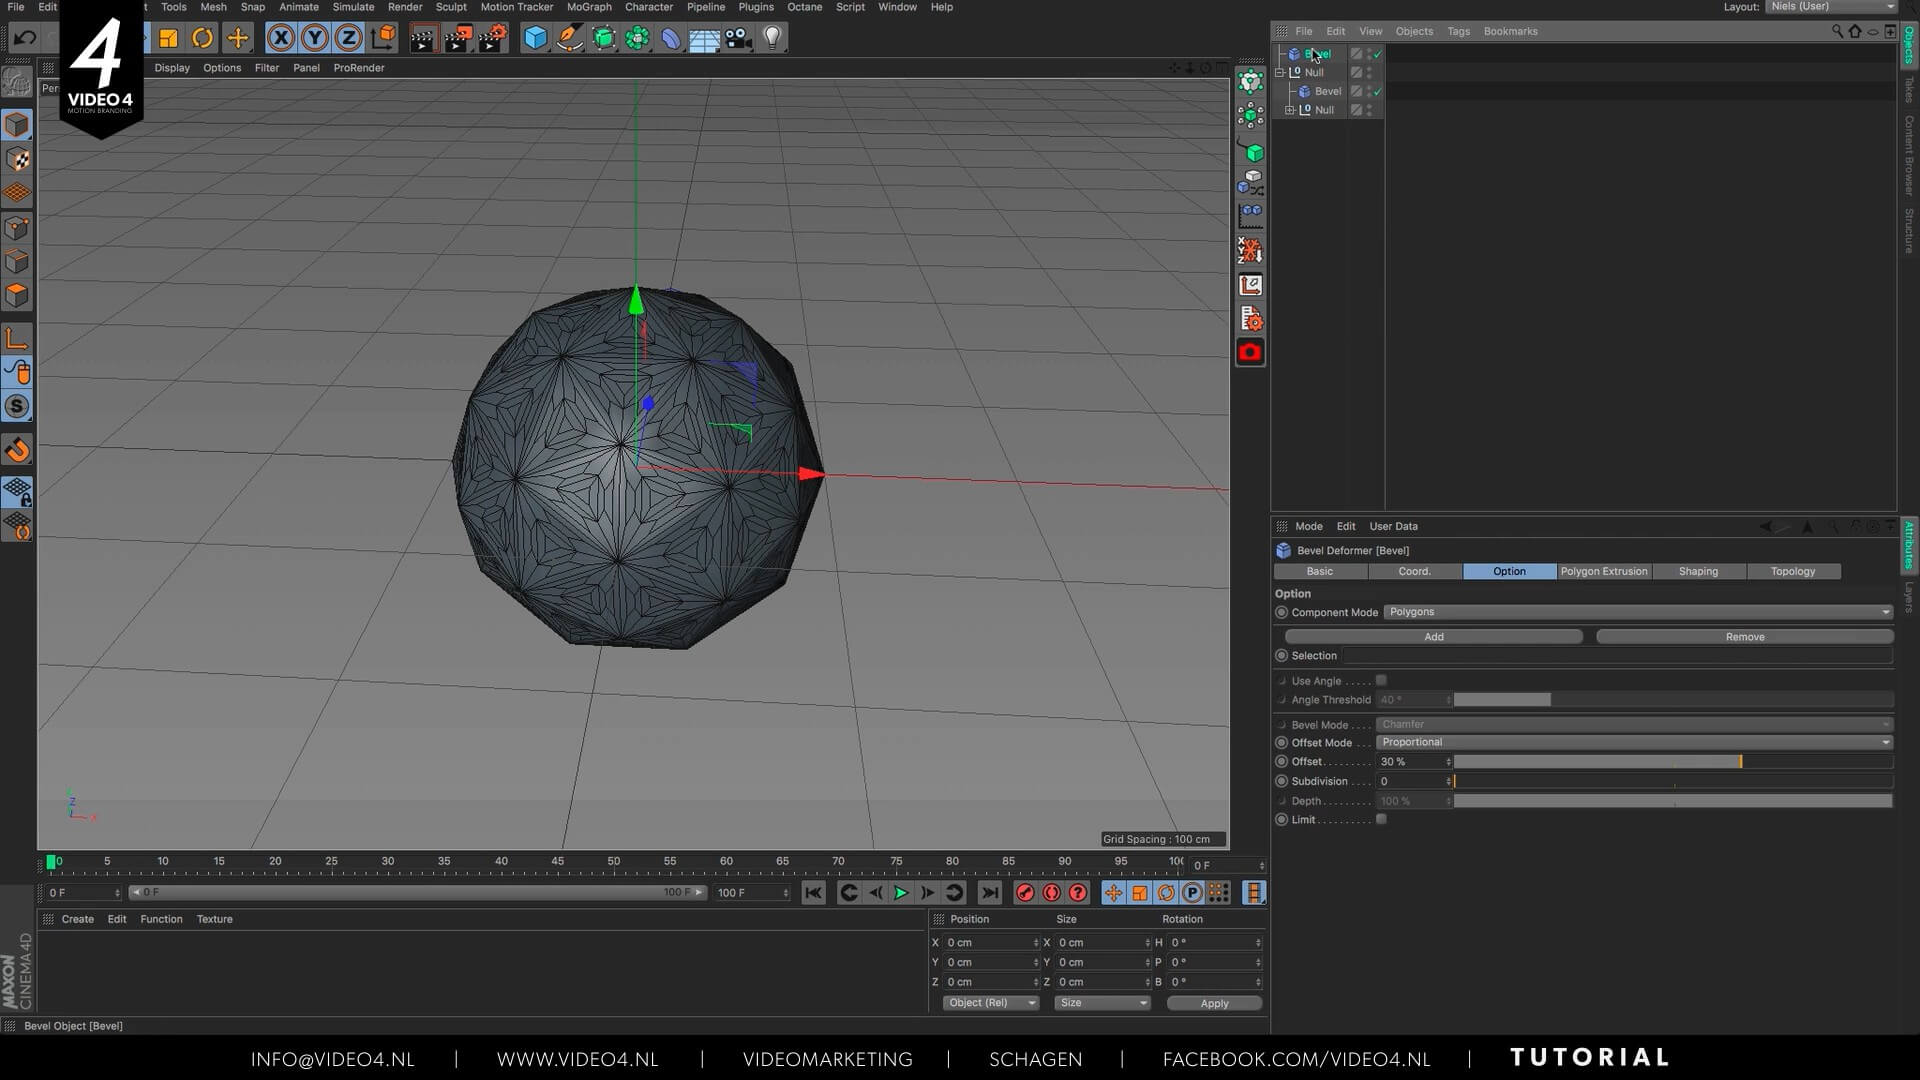
Task: Select the Rotate tool icon
Action: click(x=202, y=38)
